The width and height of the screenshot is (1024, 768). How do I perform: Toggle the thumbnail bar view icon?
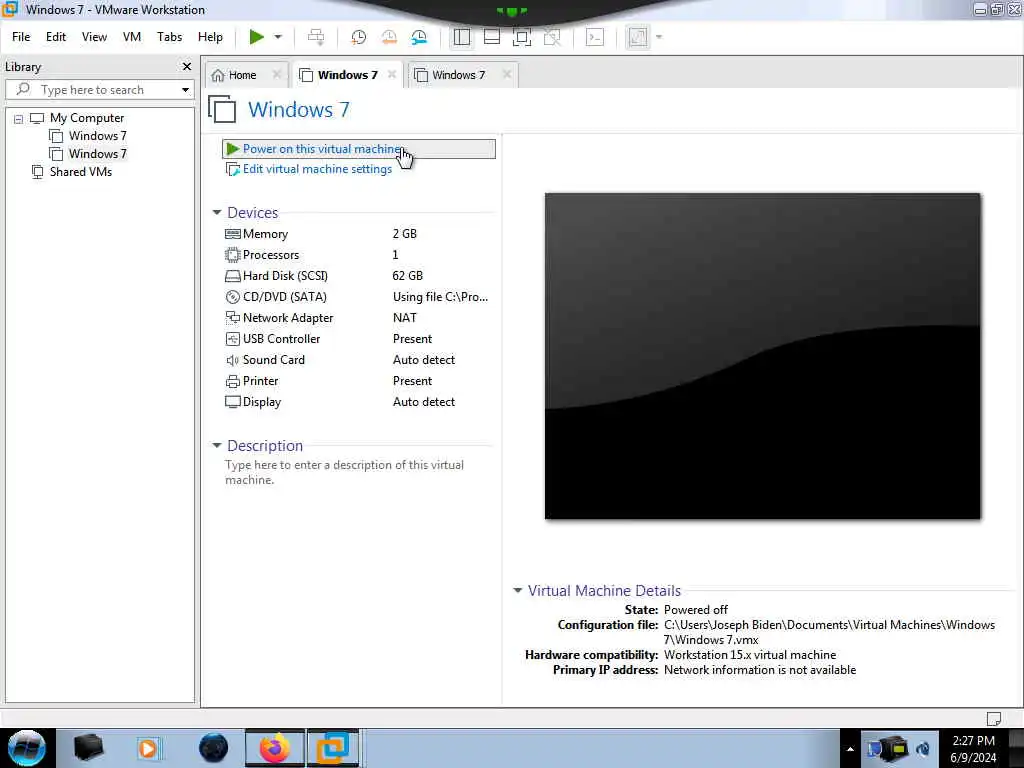(x=492, y=37)
